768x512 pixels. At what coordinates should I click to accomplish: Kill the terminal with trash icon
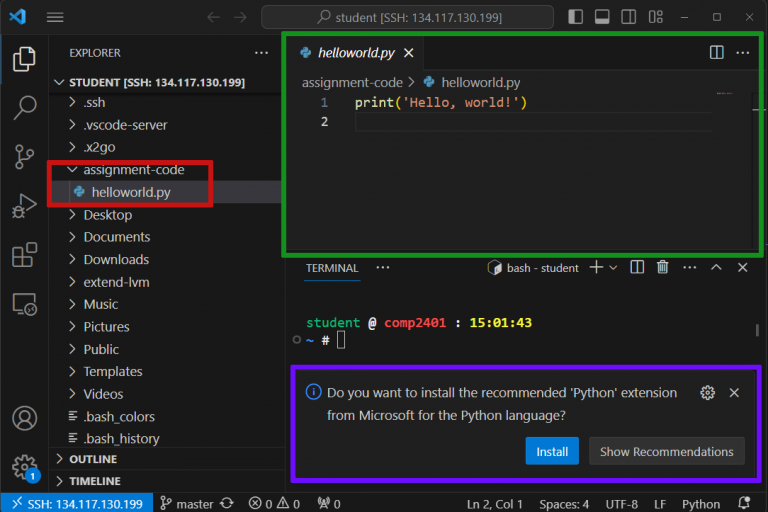tap(662, 268)
